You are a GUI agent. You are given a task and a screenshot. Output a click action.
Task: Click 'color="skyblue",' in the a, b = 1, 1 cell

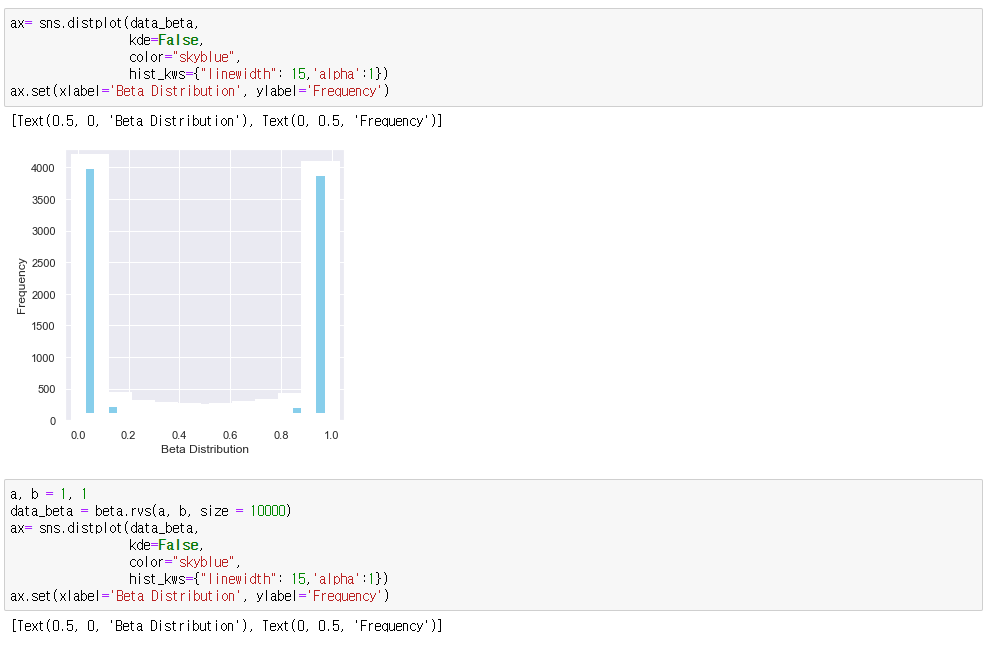tap(184, 562)
